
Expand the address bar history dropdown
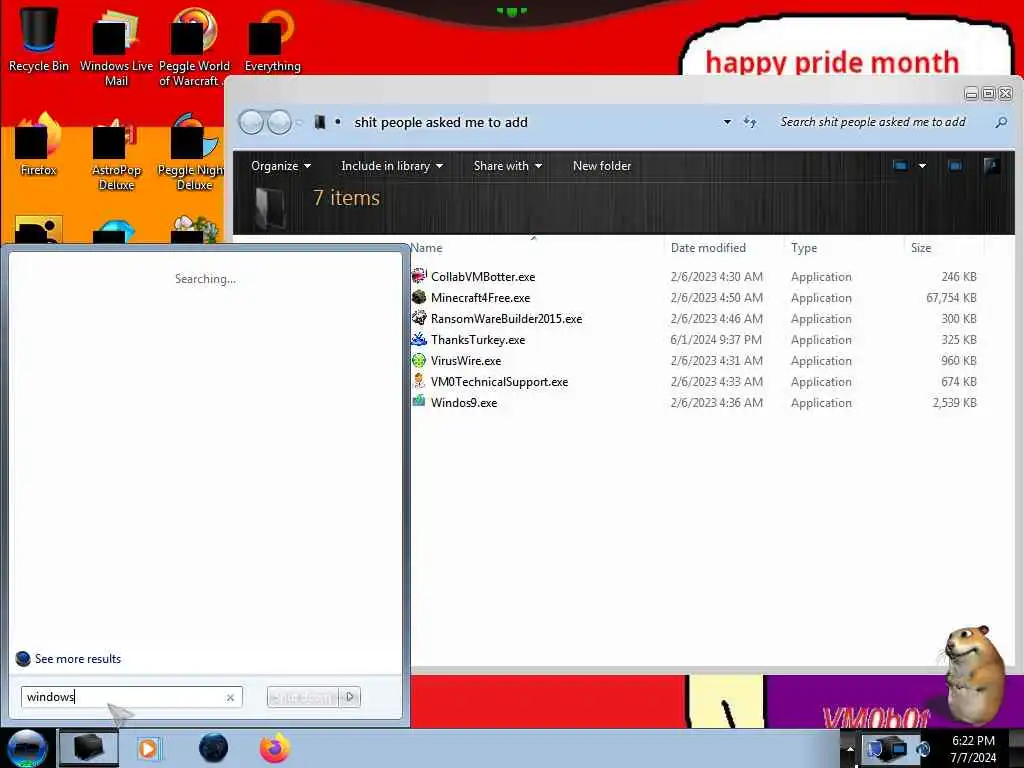[727, 122]
